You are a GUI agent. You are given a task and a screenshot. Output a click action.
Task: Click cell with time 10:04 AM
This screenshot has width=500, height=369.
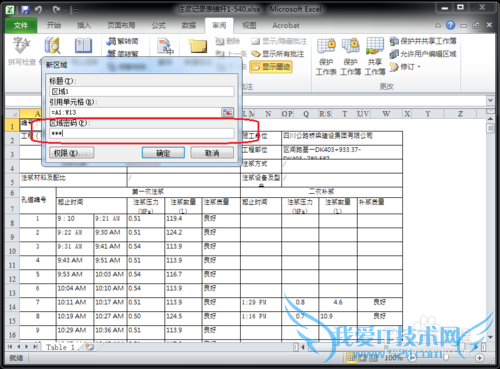pos(75,290)
